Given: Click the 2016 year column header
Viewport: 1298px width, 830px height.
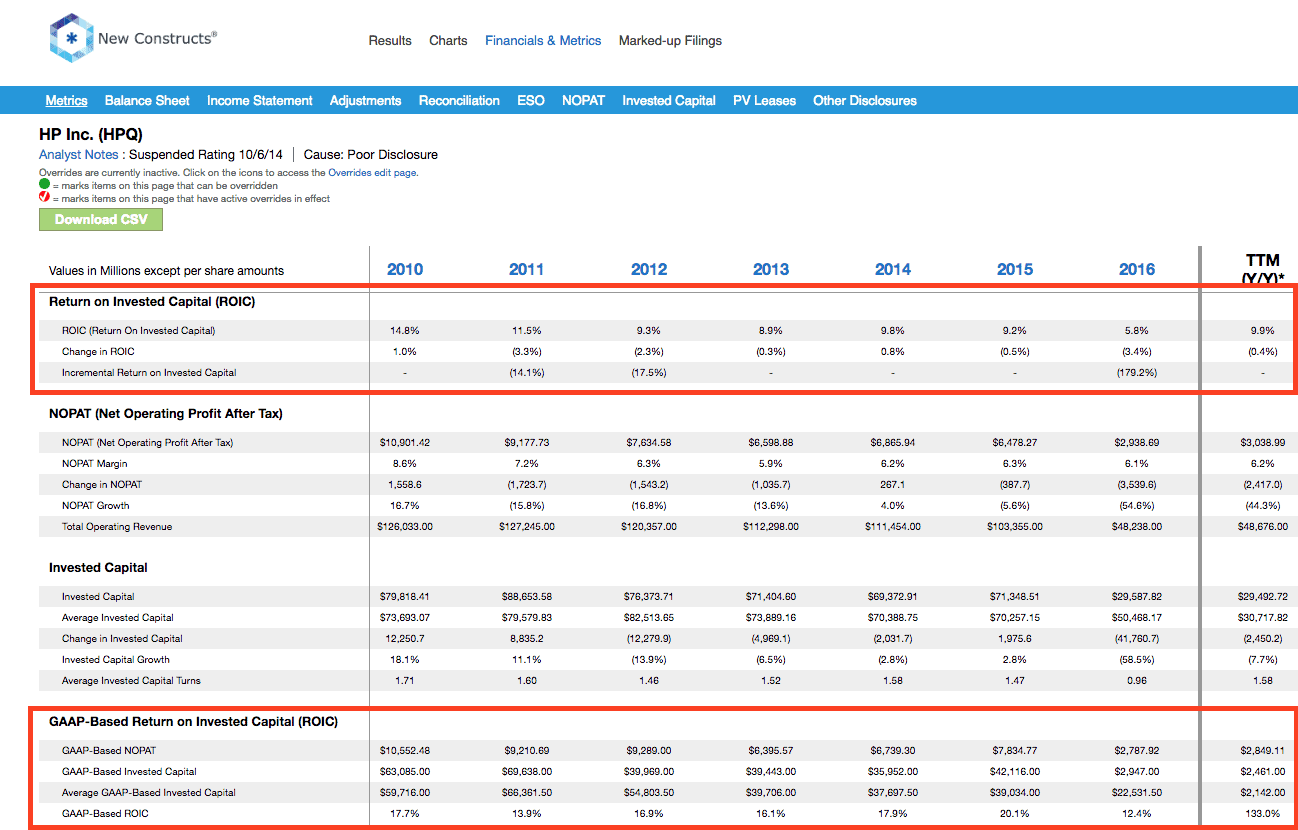Looking at the screenshot, I should [x=1137, y=269].
